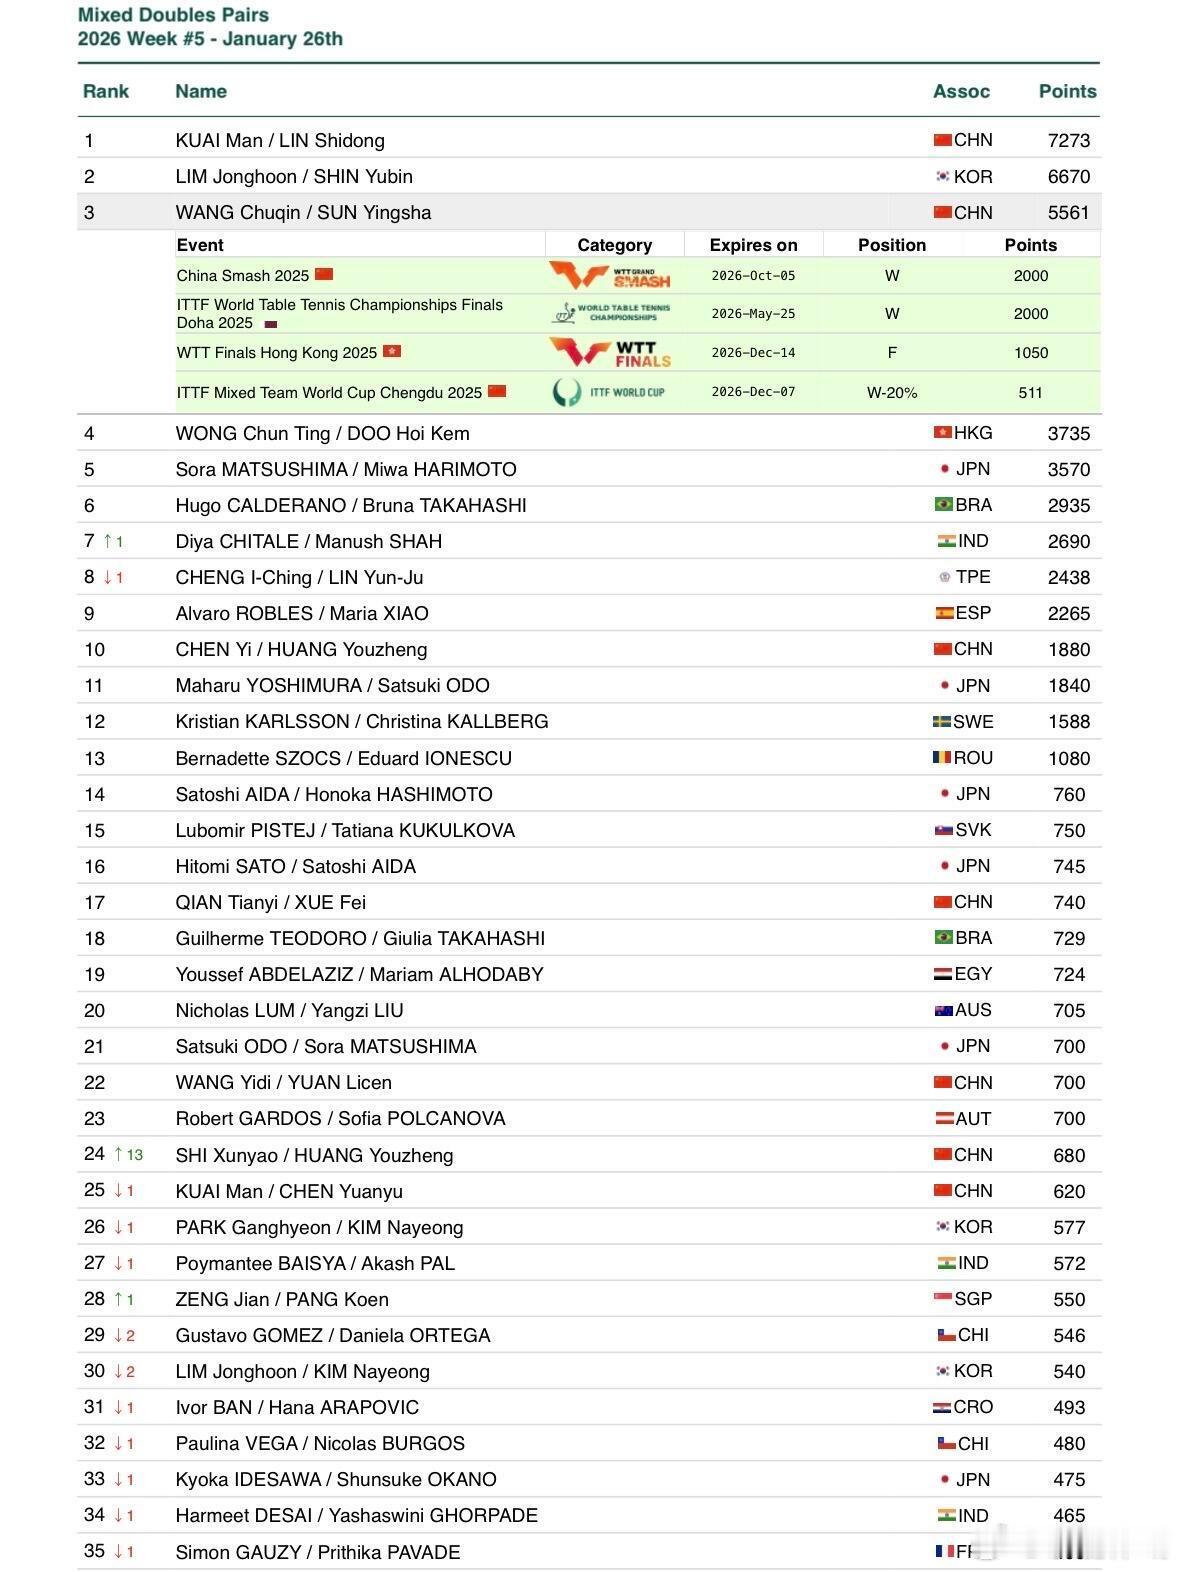Expand the Diya CHITALE / Manush SHAH row

tap(589, 541)
